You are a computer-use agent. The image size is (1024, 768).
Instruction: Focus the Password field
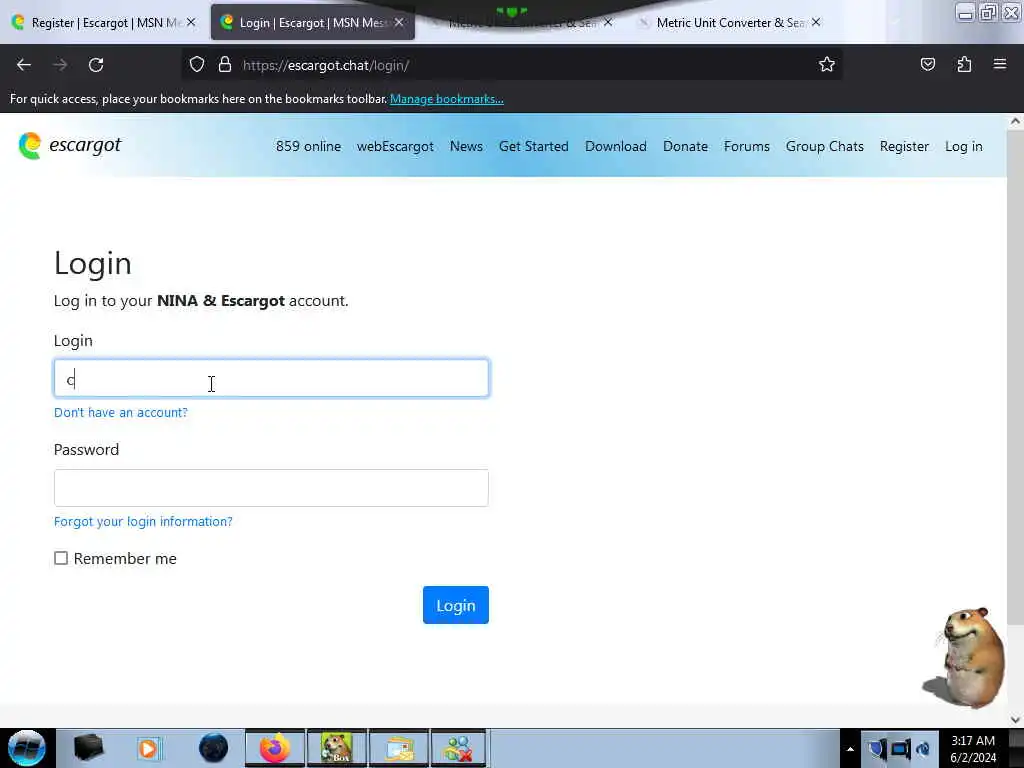pos(271,488)
